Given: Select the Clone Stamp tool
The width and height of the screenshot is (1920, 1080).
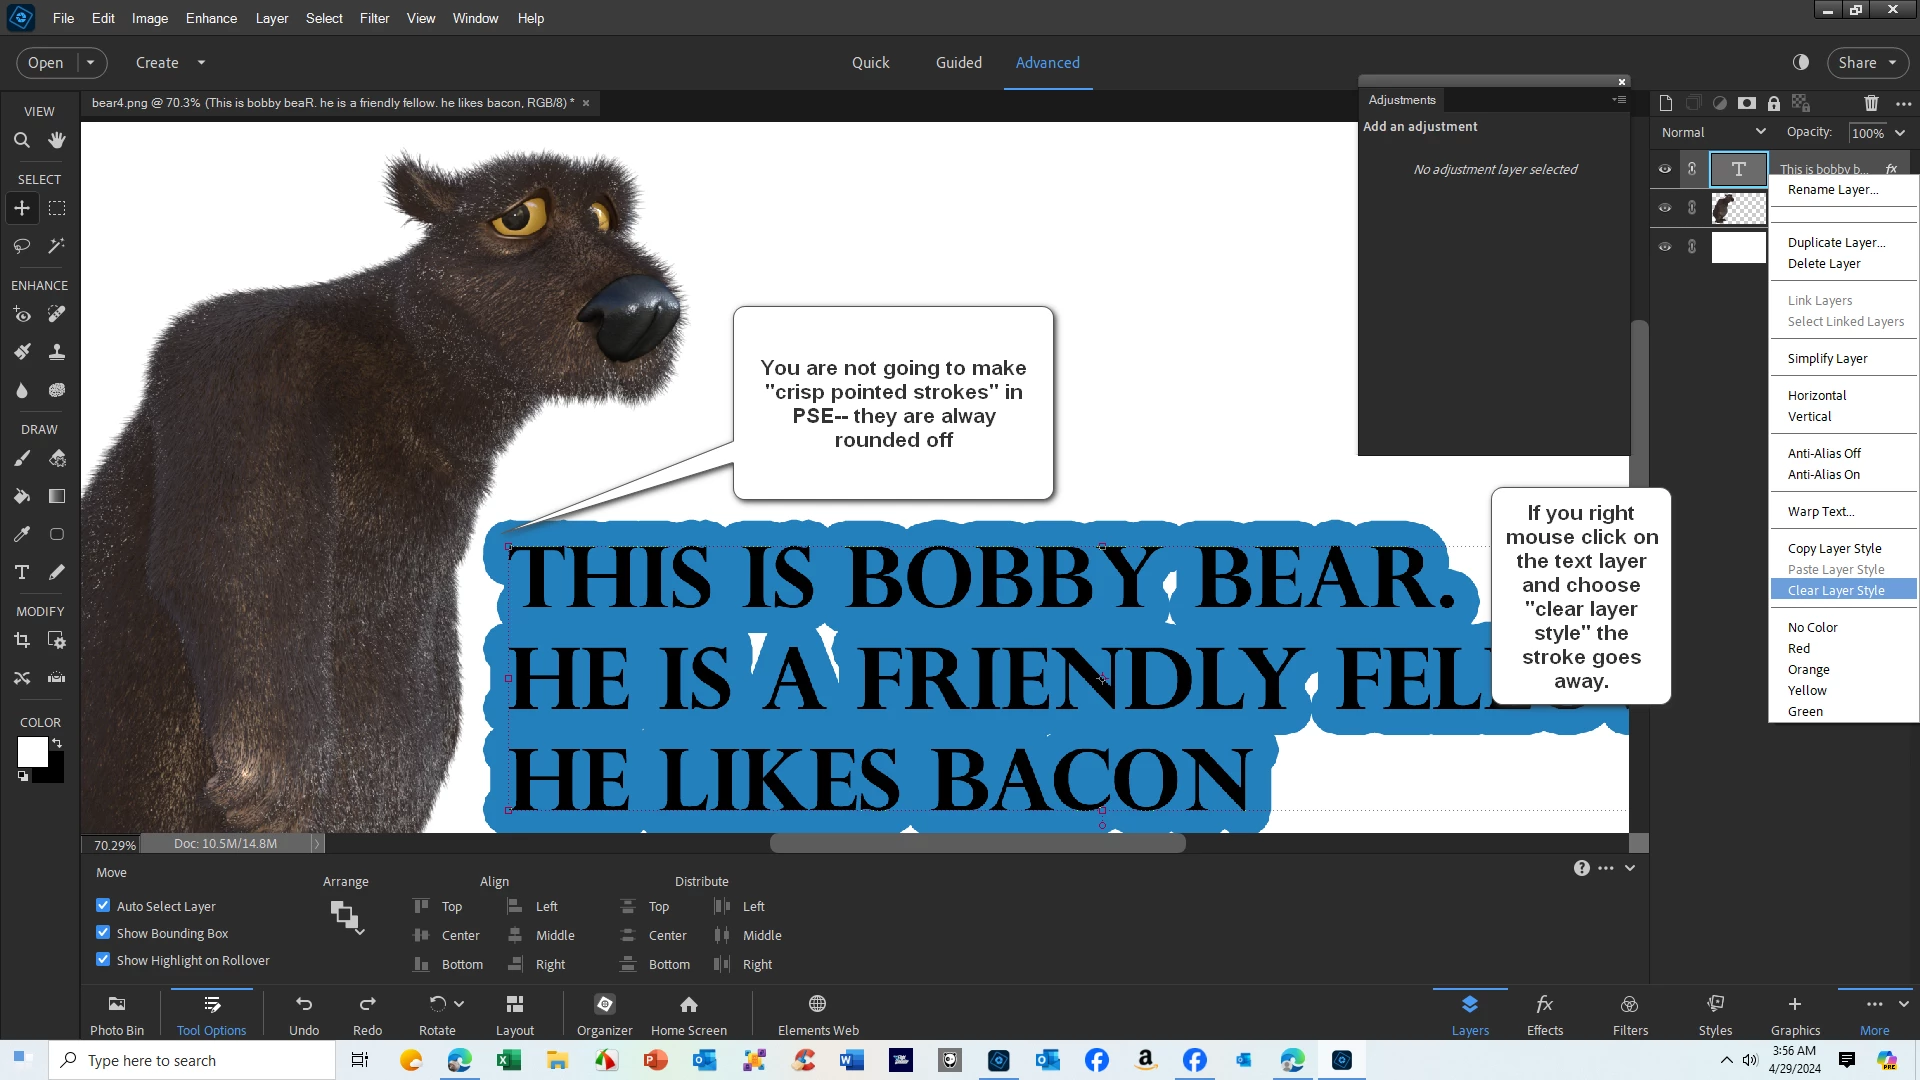Looking at the screenshot, I should 57,352.
